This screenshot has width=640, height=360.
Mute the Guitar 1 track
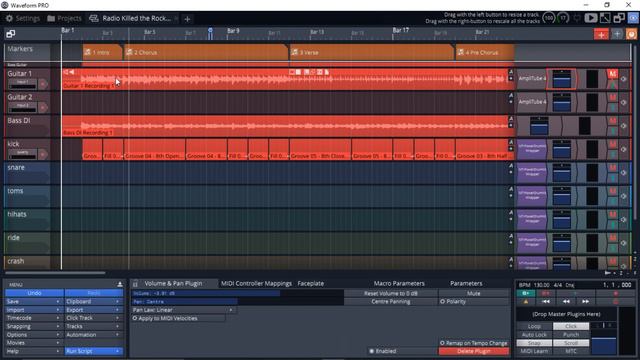(612, 73)
